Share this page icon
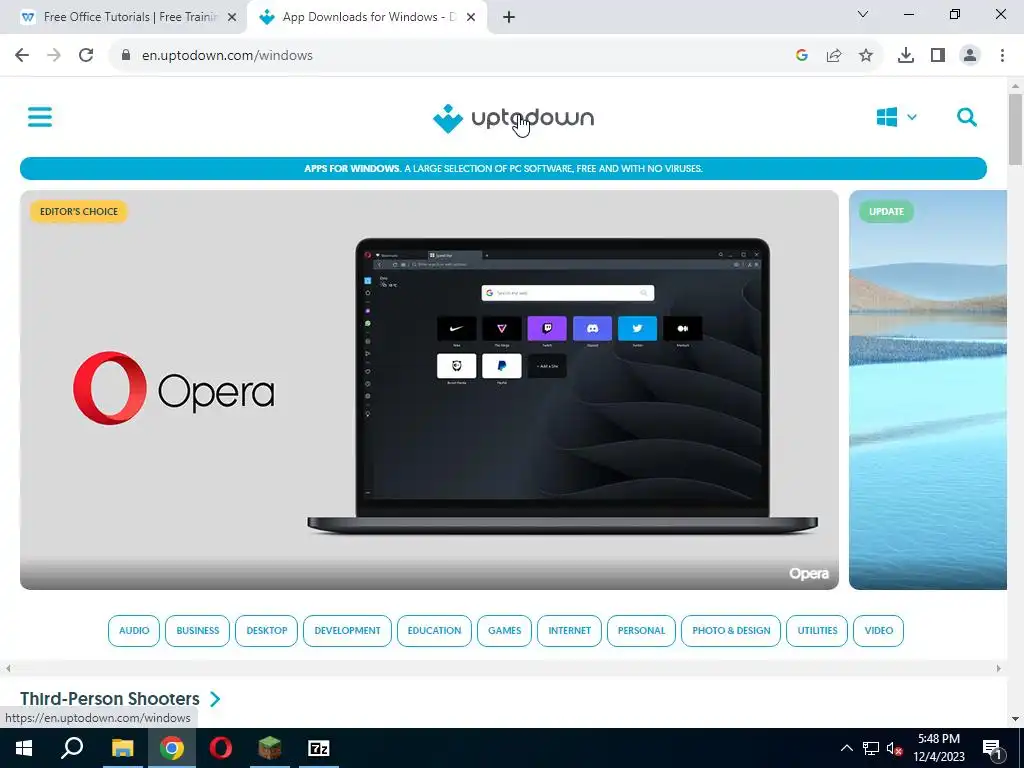The height and width of the screenshot is (768, 1024). pos(834,56)
